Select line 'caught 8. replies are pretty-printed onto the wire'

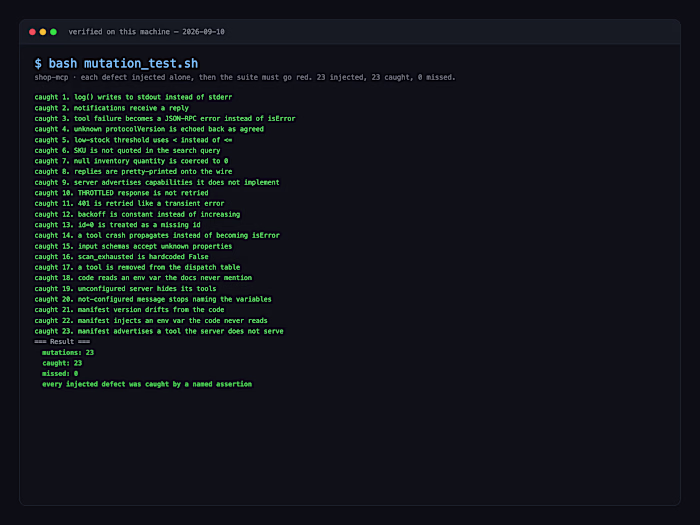(133, 171)
